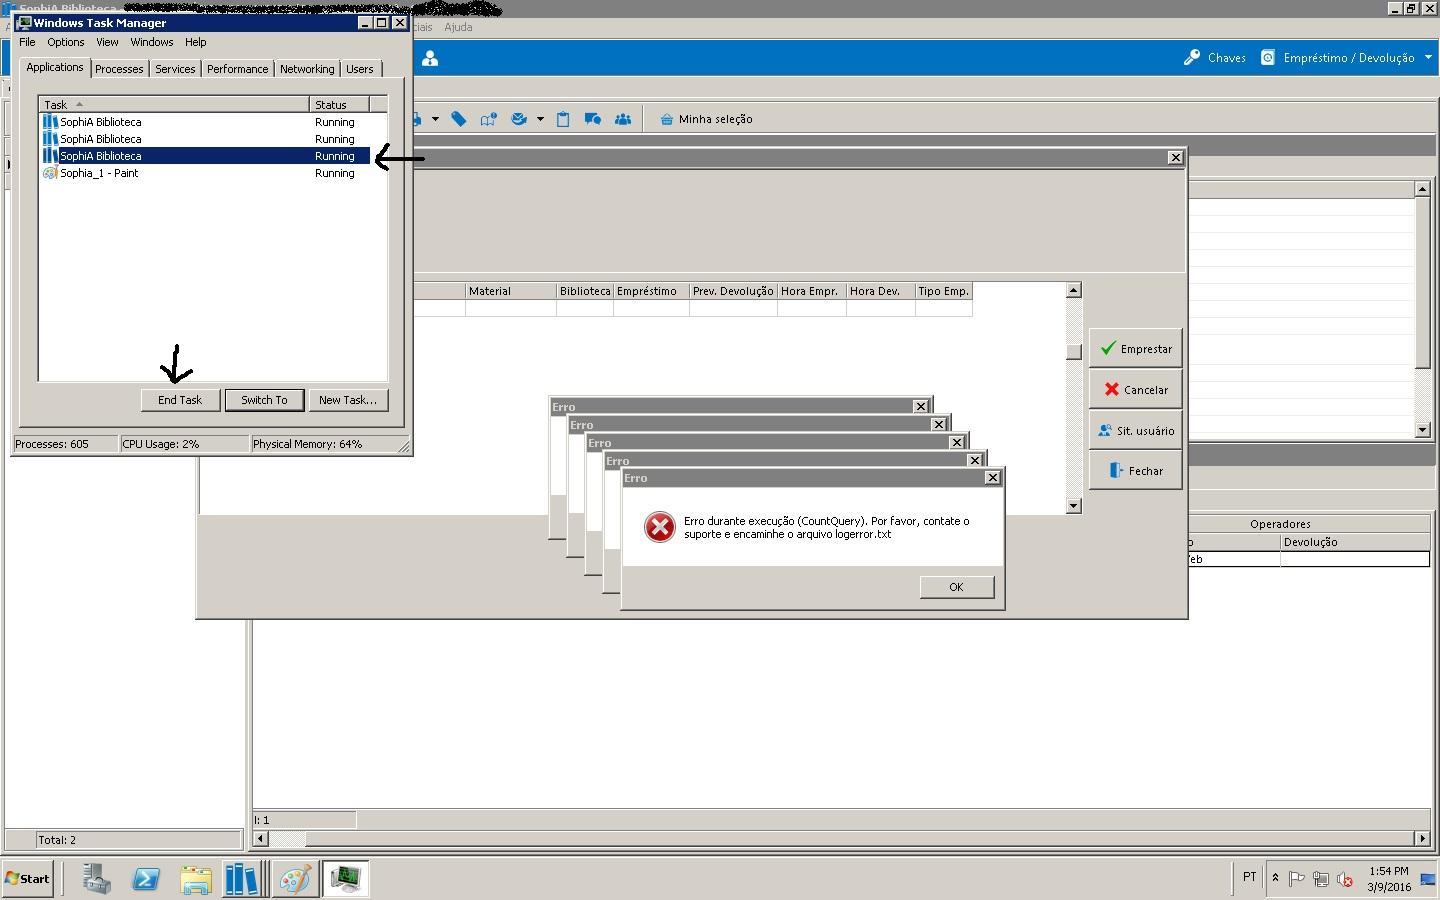Open Chaves with the key icon
1440x900 pixels.
1214,58
